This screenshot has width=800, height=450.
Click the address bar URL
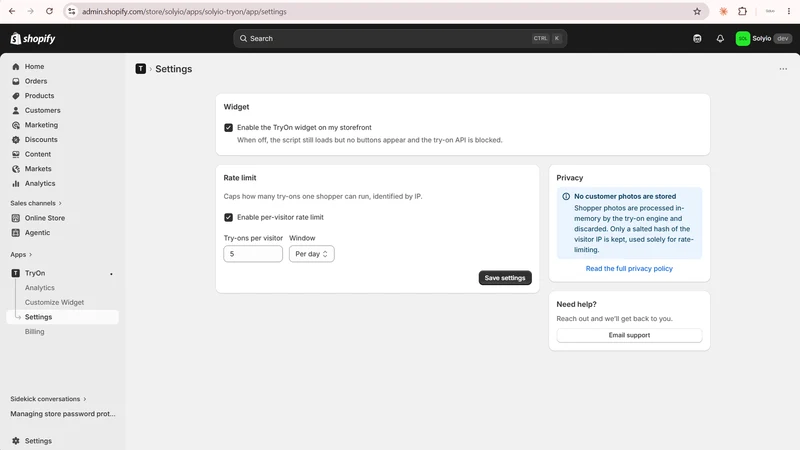pyautogui.click(x=184, y=11)
